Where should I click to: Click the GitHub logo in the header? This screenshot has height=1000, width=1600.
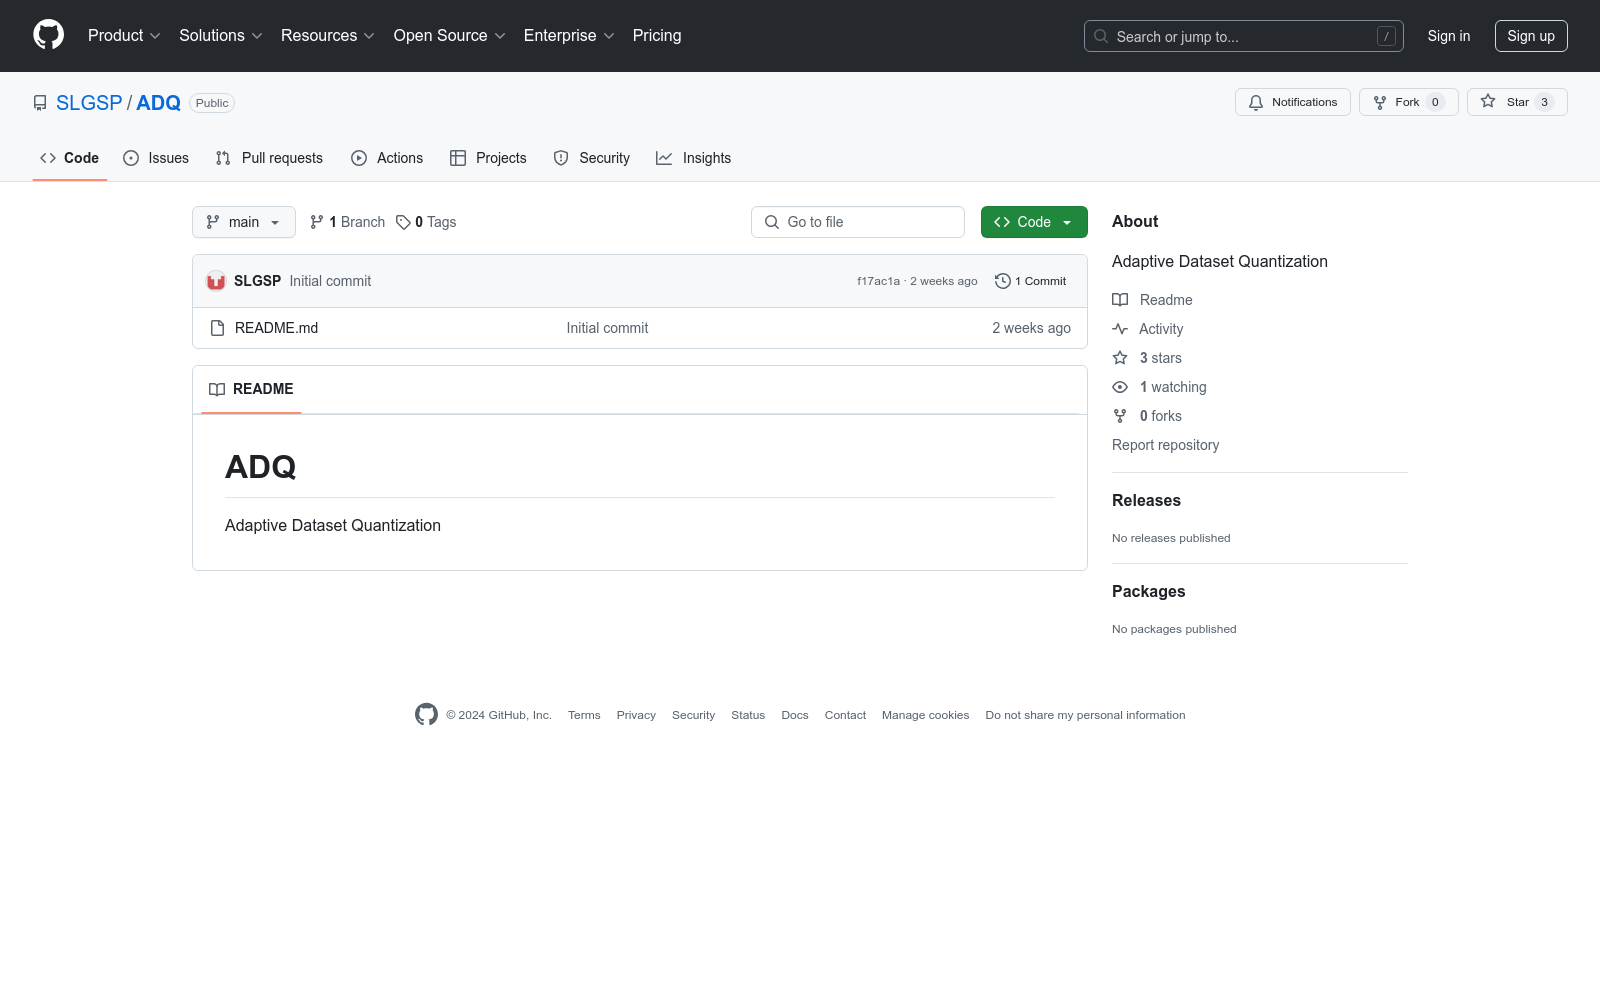(x=48, y=35)
